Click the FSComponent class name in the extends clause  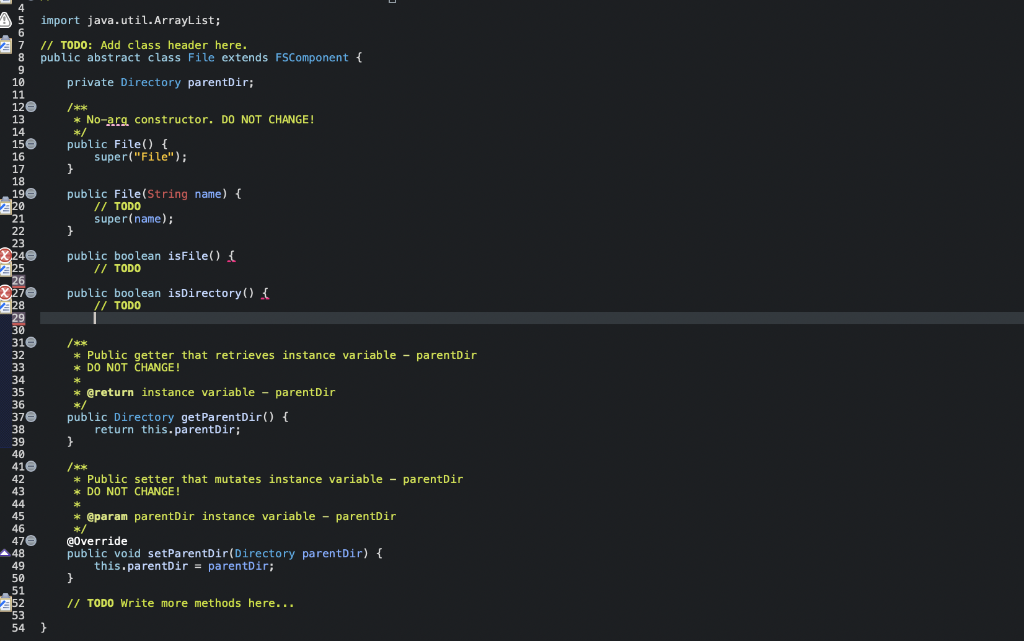tap(311, 57)
